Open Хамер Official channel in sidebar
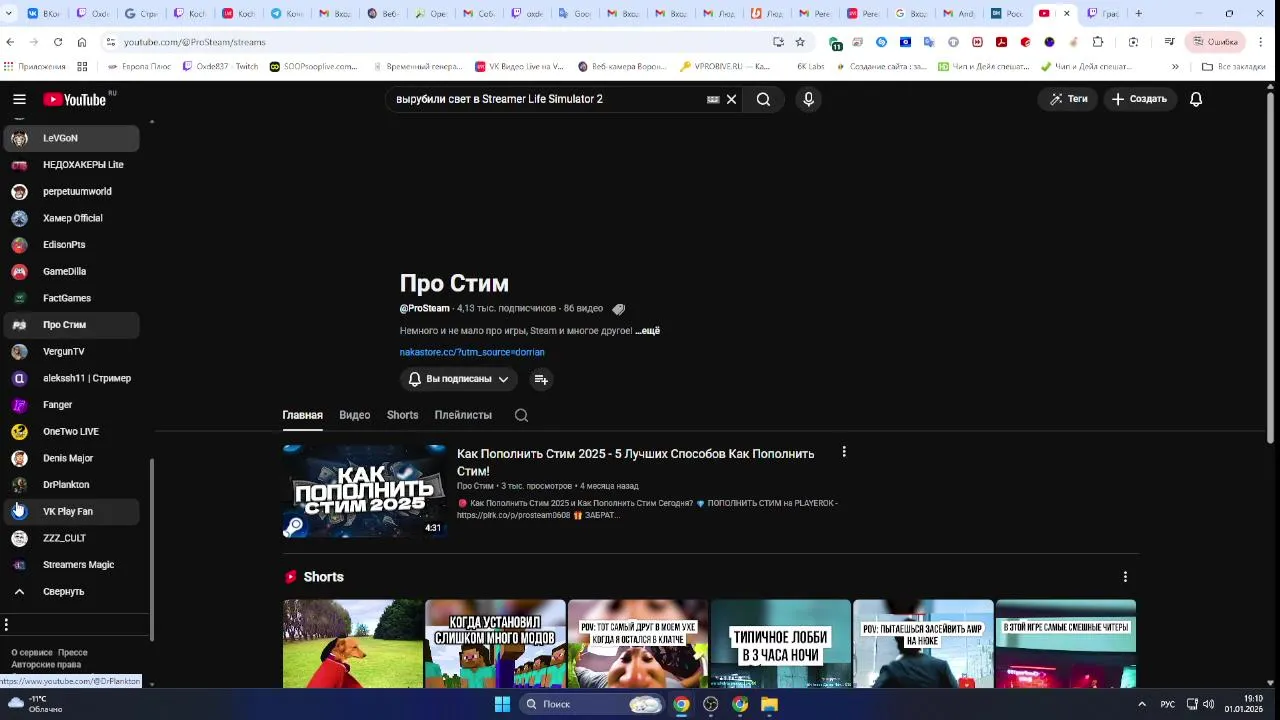Image resolution: width=1280 pixels, height=720 pixels. 70,218
